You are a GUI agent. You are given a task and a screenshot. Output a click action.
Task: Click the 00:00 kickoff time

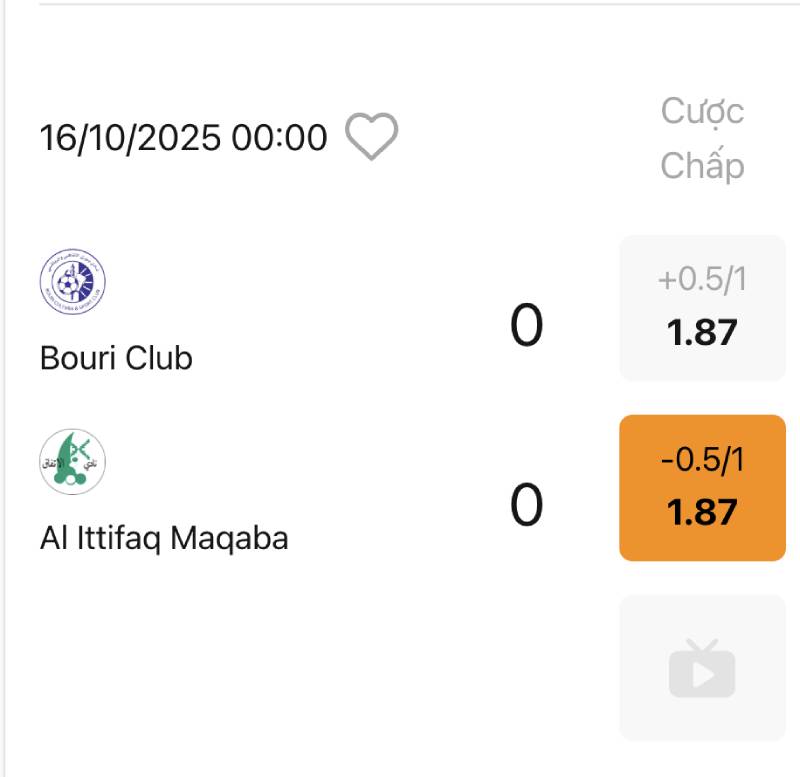(x=279, y=138)
